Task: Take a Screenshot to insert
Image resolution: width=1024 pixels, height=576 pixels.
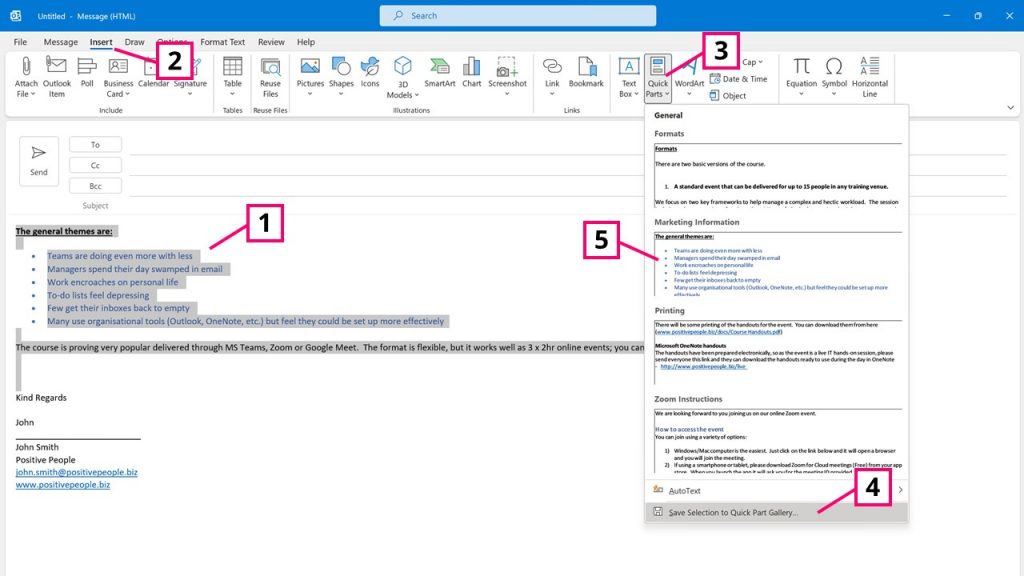Action: tap(507, 72)
